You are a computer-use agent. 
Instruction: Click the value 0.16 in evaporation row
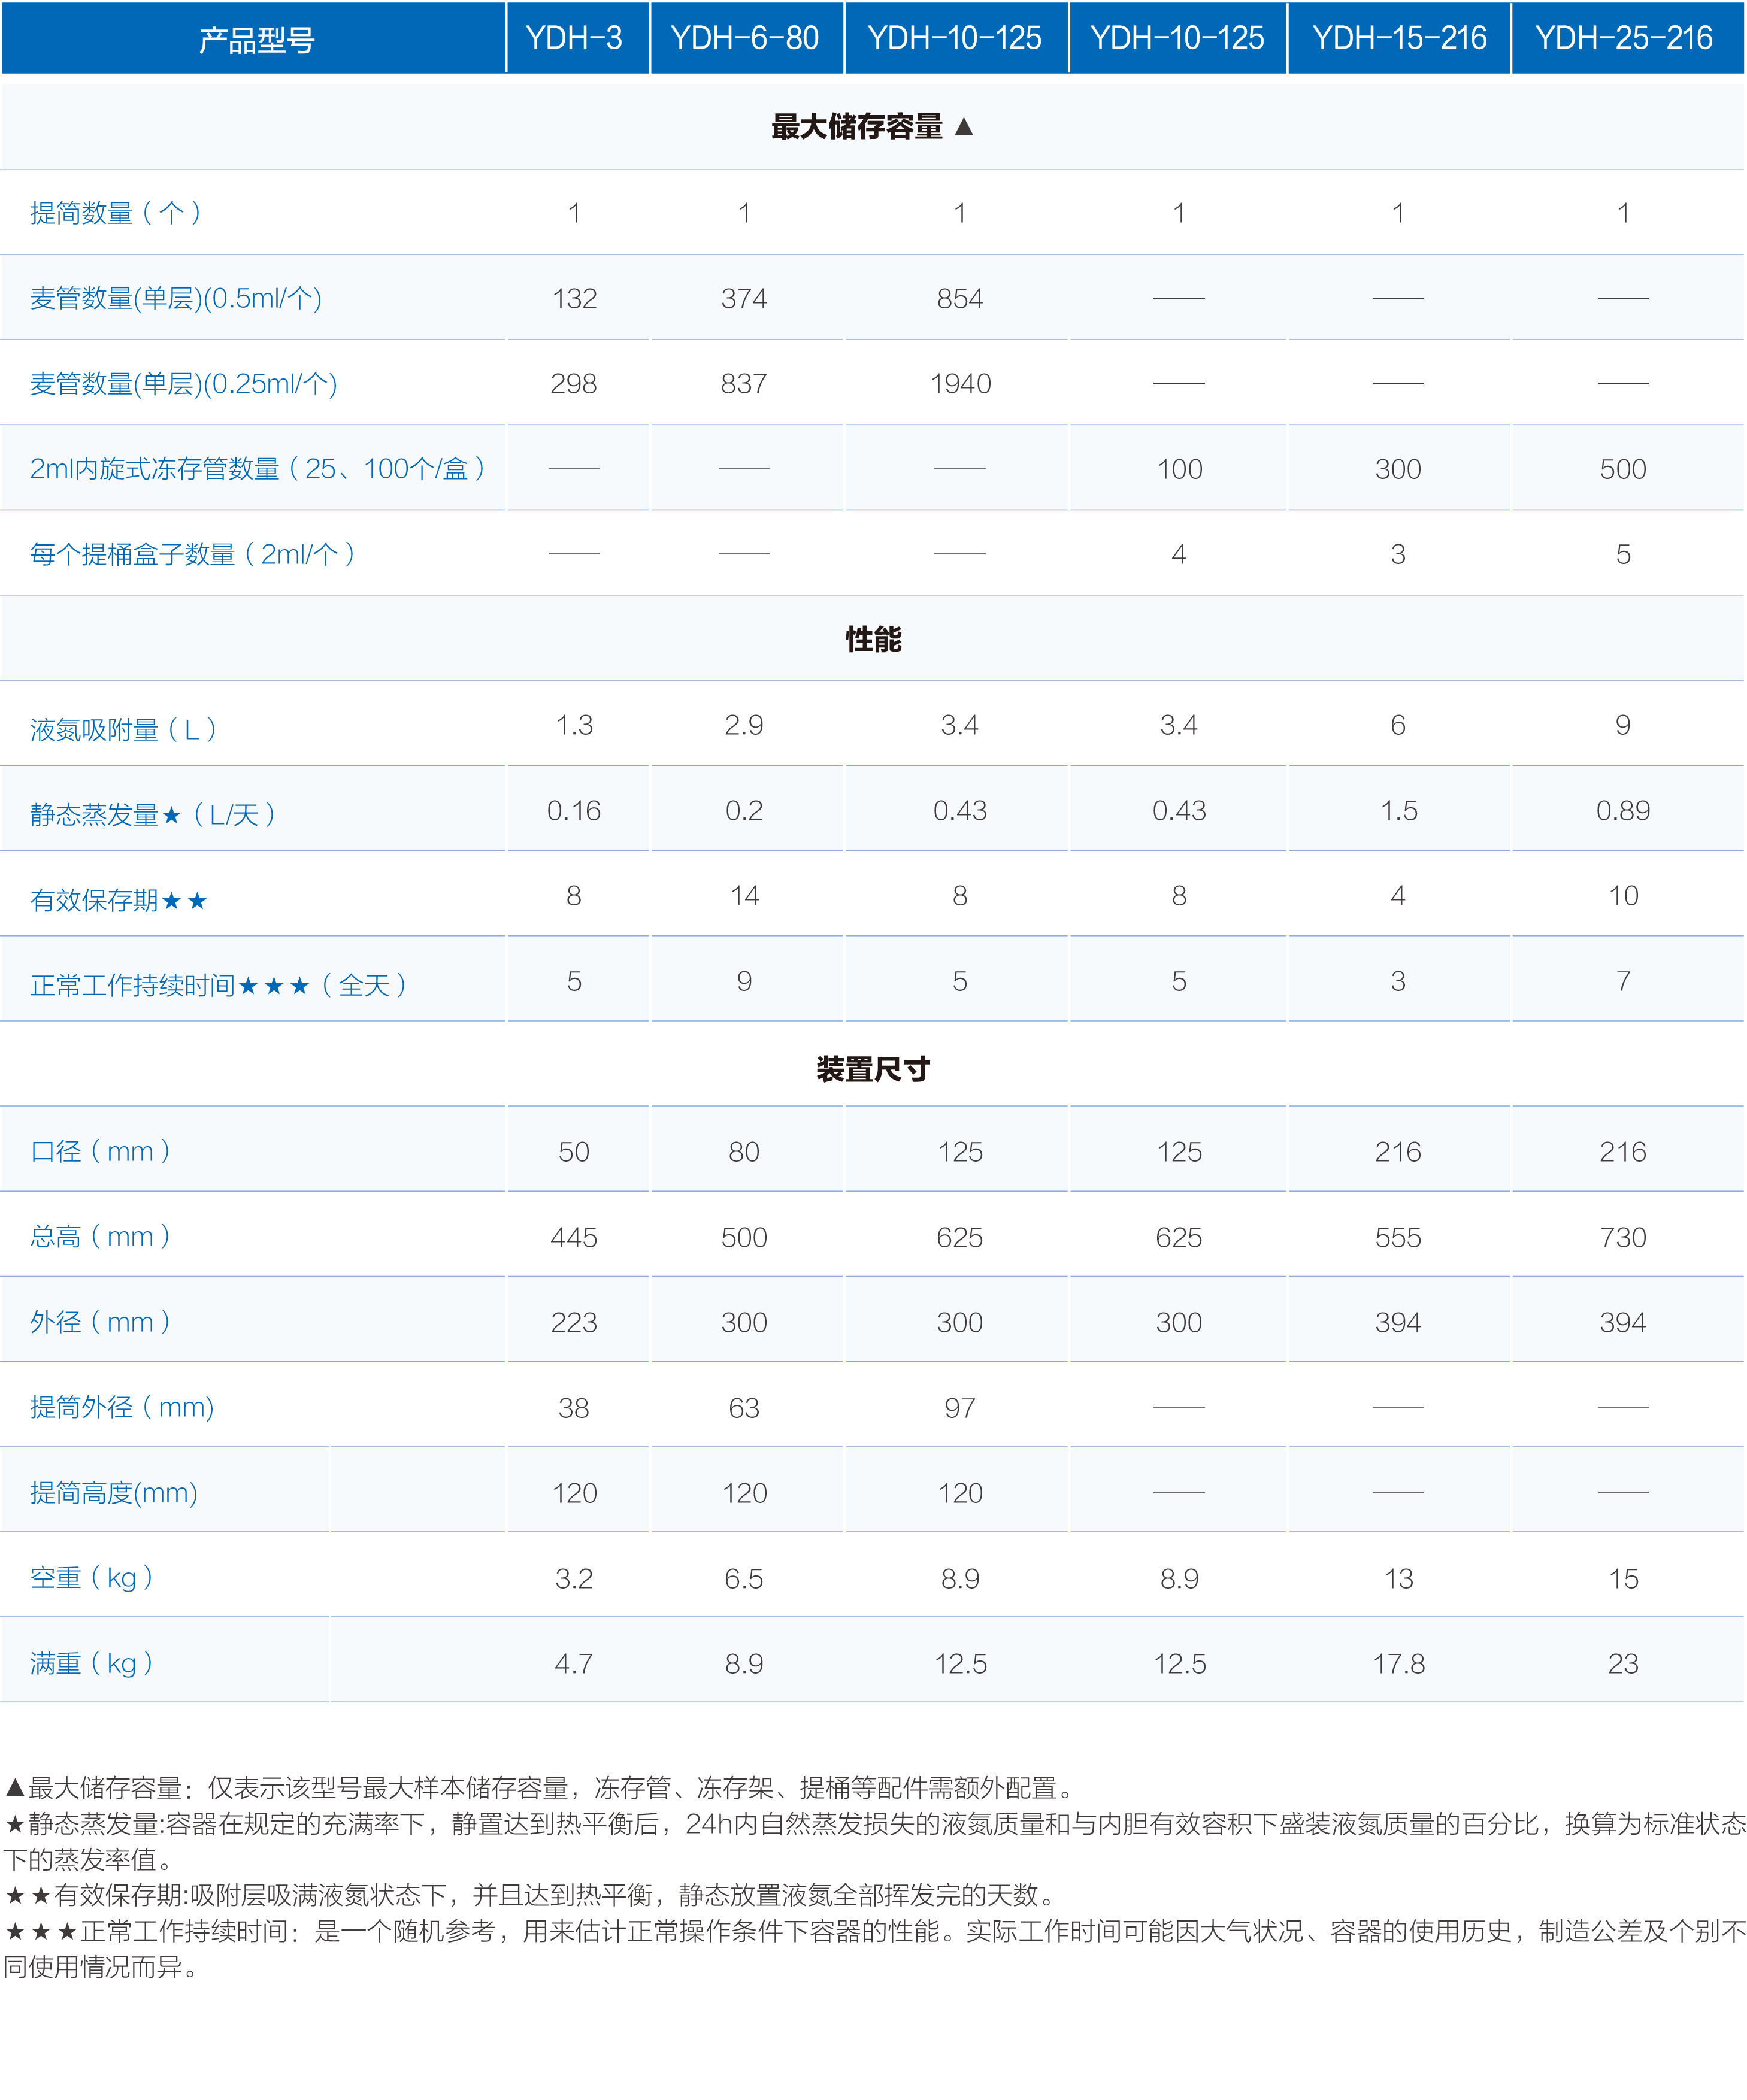click(x=574, y=810)
